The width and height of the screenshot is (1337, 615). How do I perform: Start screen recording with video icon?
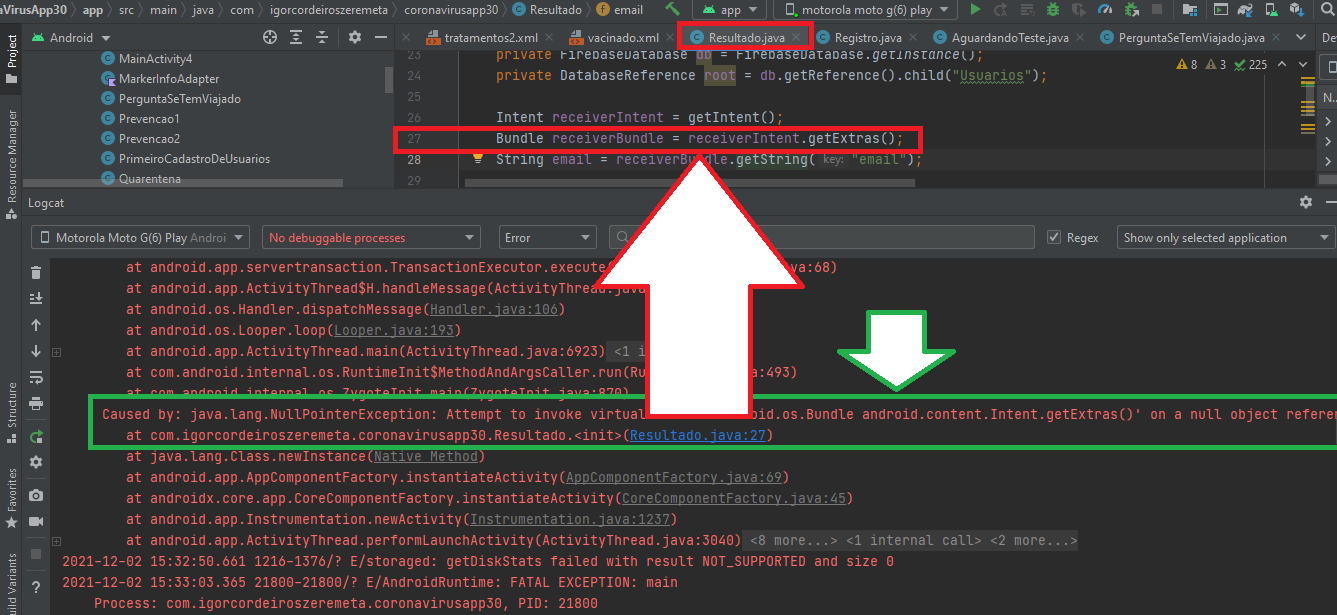36,521
